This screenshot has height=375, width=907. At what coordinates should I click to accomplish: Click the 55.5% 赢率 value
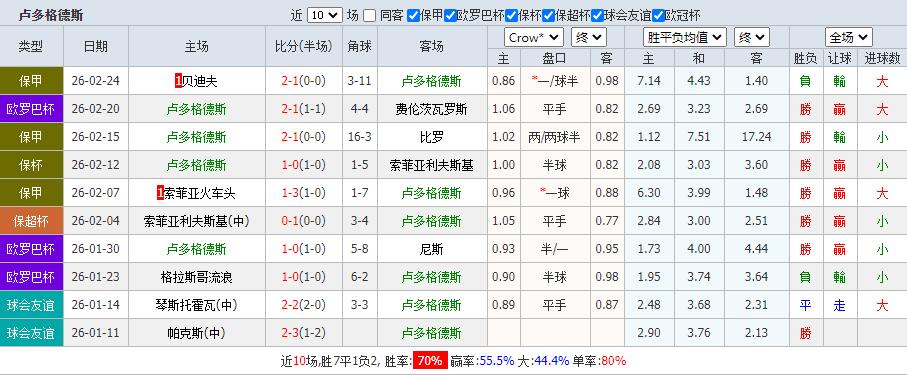click(496, 361)
